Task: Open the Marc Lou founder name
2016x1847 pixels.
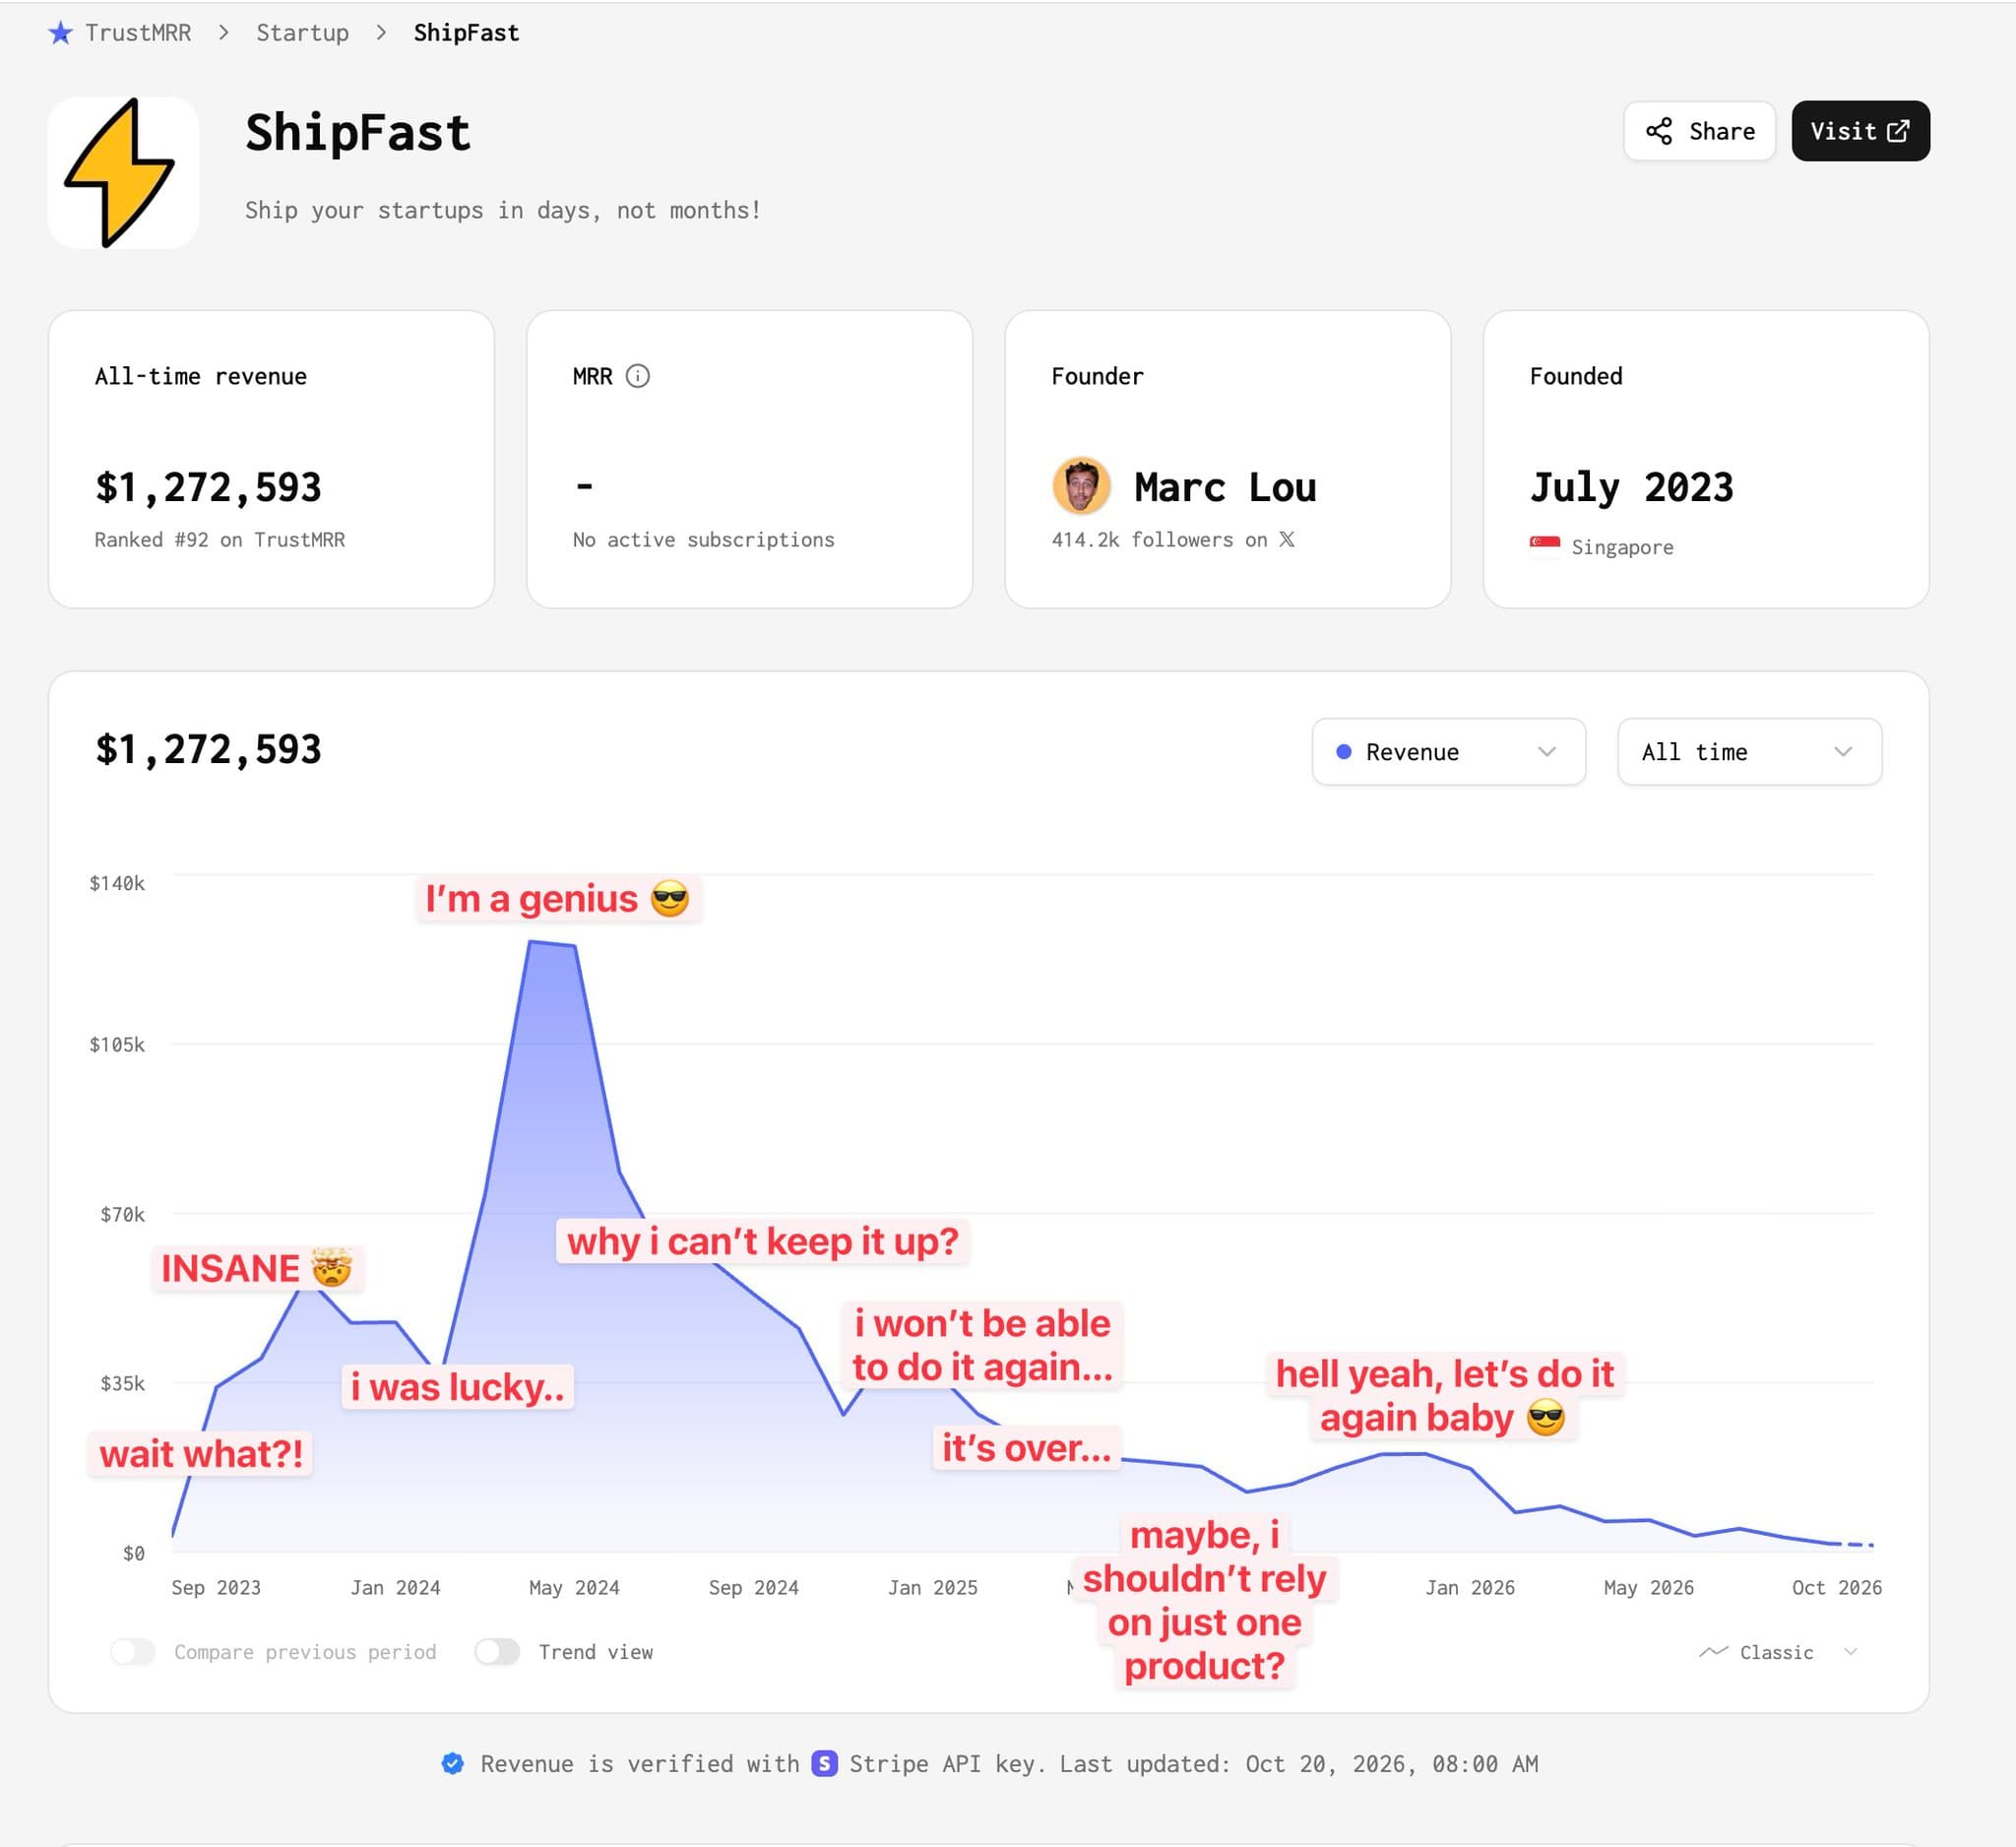Action: (x=1225, y=487)
